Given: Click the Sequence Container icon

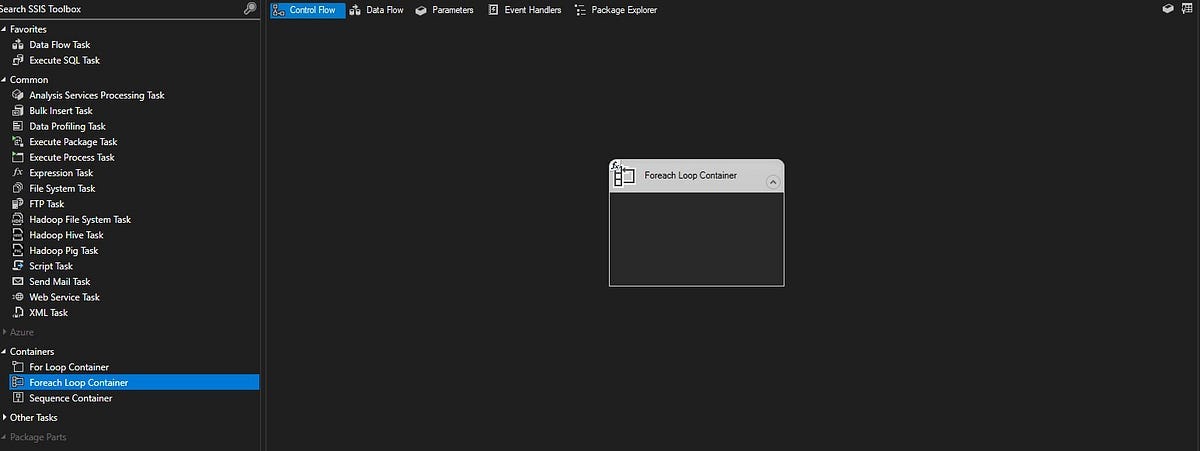Looking at the screenshot, I should coord(18,398).
